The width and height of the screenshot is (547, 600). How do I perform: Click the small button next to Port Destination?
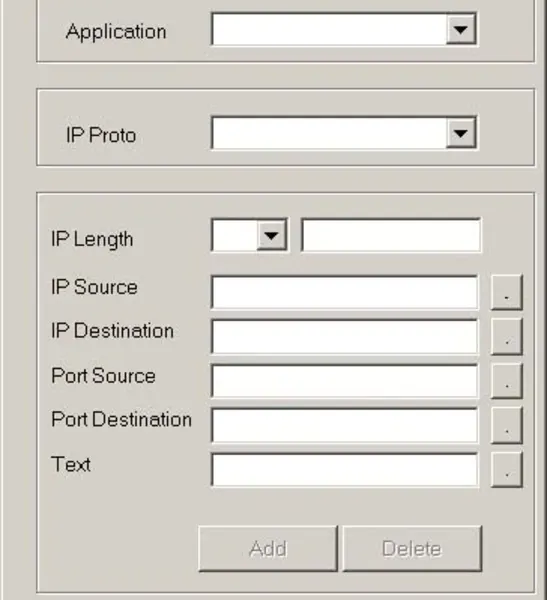(x=506, y=426)
